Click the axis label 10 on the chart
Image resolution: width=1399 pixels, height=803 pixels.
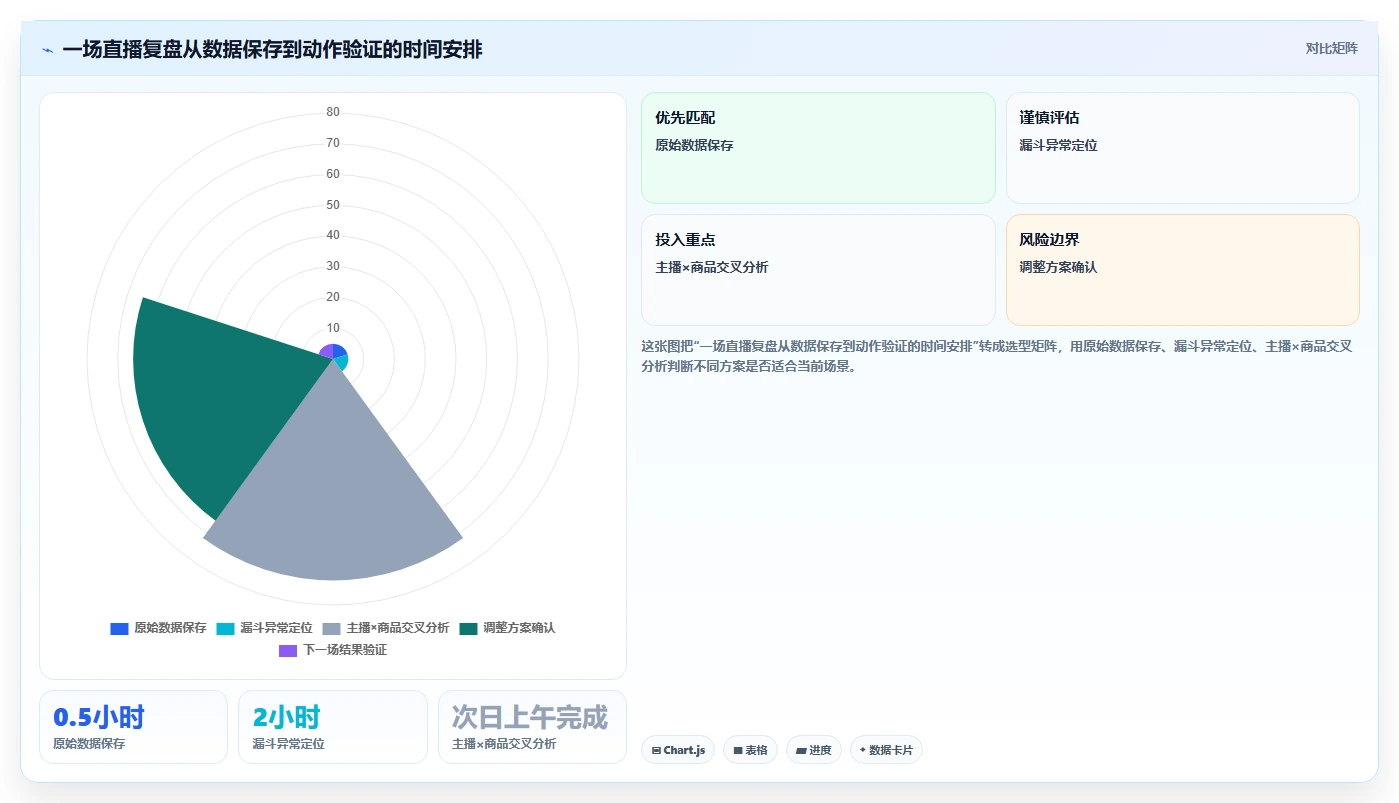pyautogui.click(x=333, y=328)
